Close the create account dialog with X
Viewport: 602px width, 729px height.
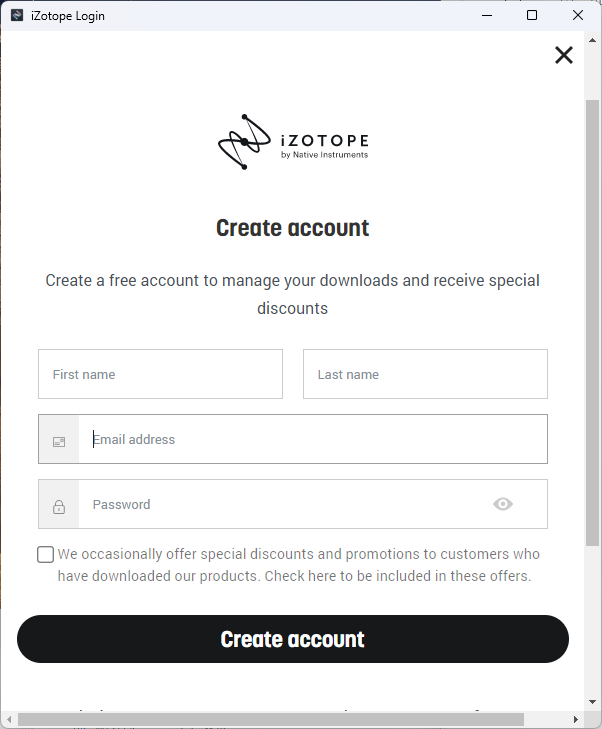[564, 55]
